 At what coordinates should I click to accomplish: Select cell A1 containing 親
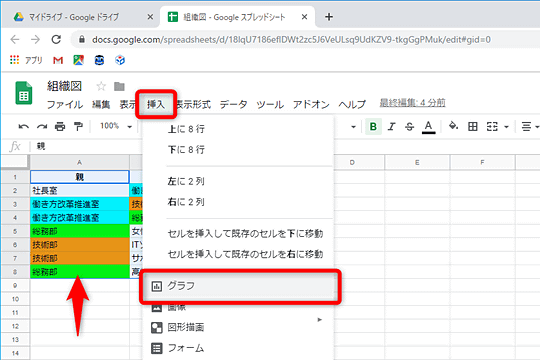coord(80,177)
